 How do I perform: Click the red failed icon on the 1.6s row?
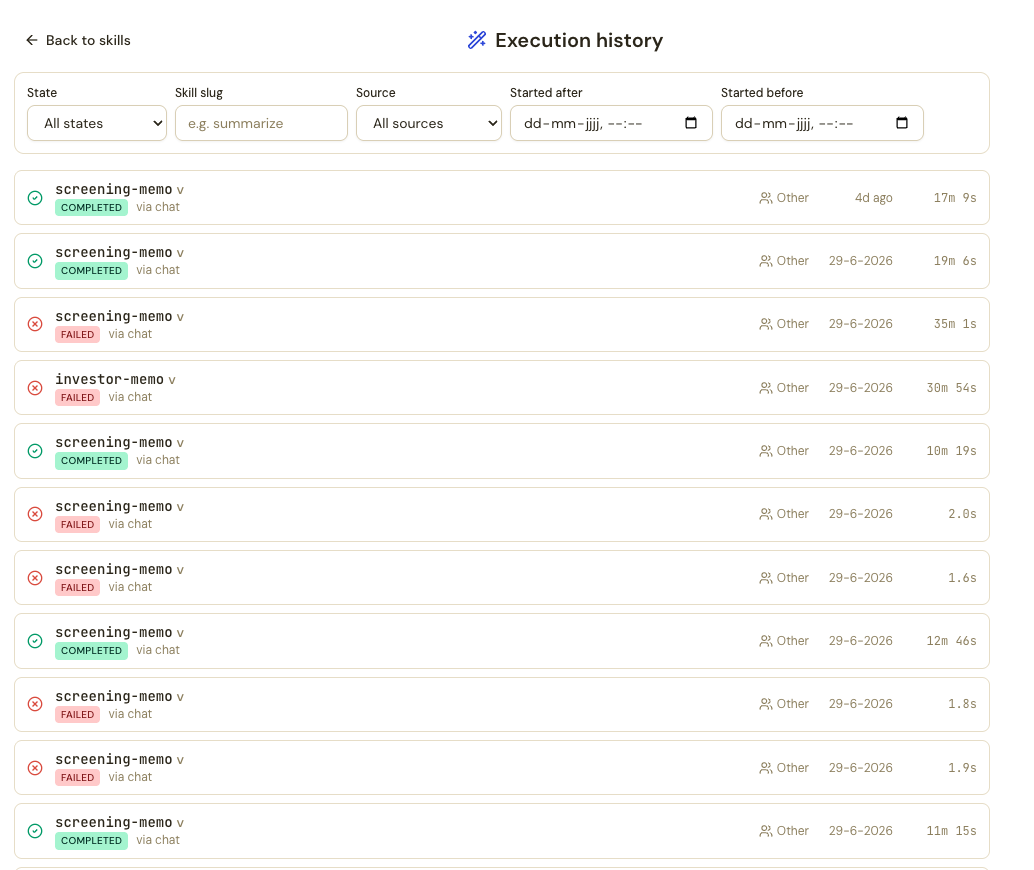[35, 578]
